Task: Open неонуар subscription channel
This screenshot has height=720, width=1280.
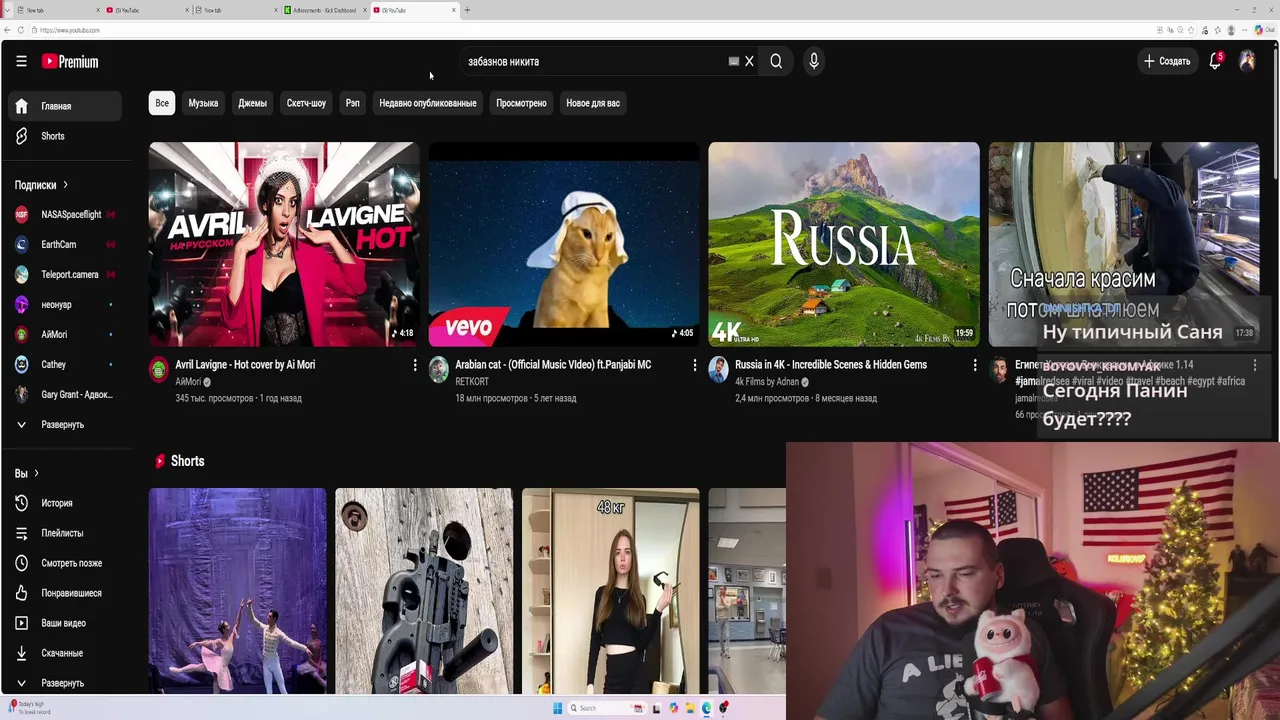Action: point(64,304)
